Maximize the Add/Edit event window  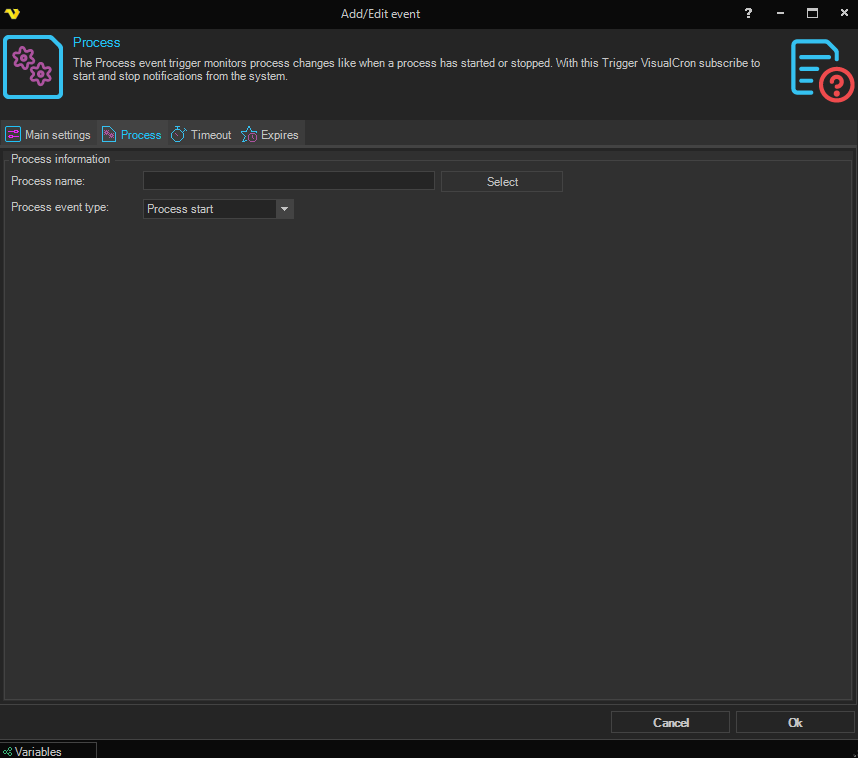812,14
